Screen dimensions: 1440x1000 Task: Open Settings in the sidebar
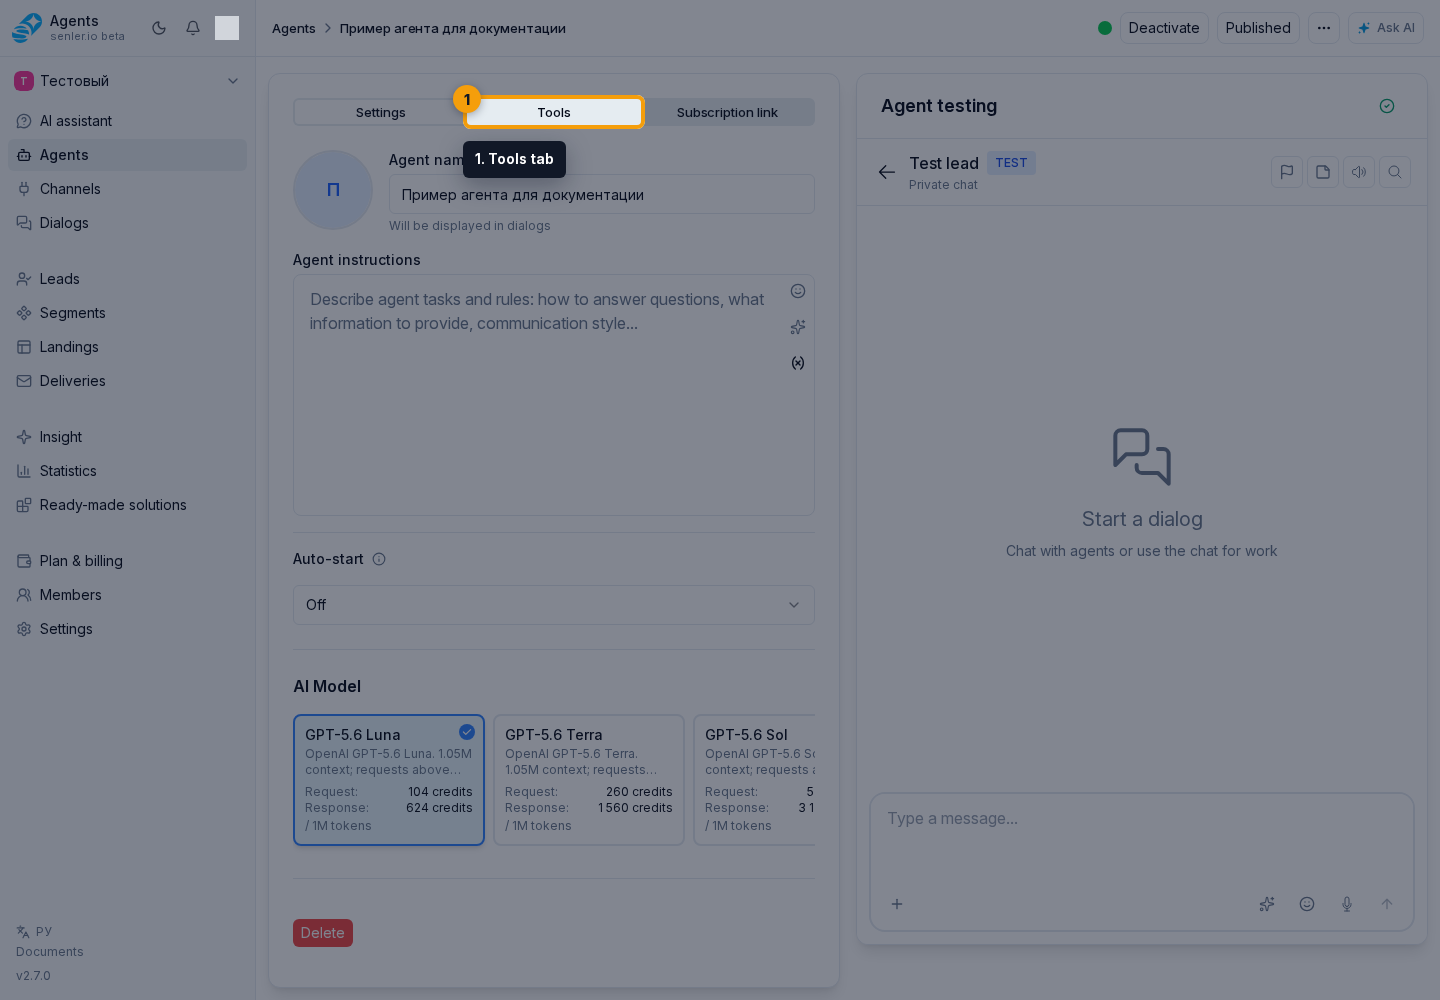point(127,629)
